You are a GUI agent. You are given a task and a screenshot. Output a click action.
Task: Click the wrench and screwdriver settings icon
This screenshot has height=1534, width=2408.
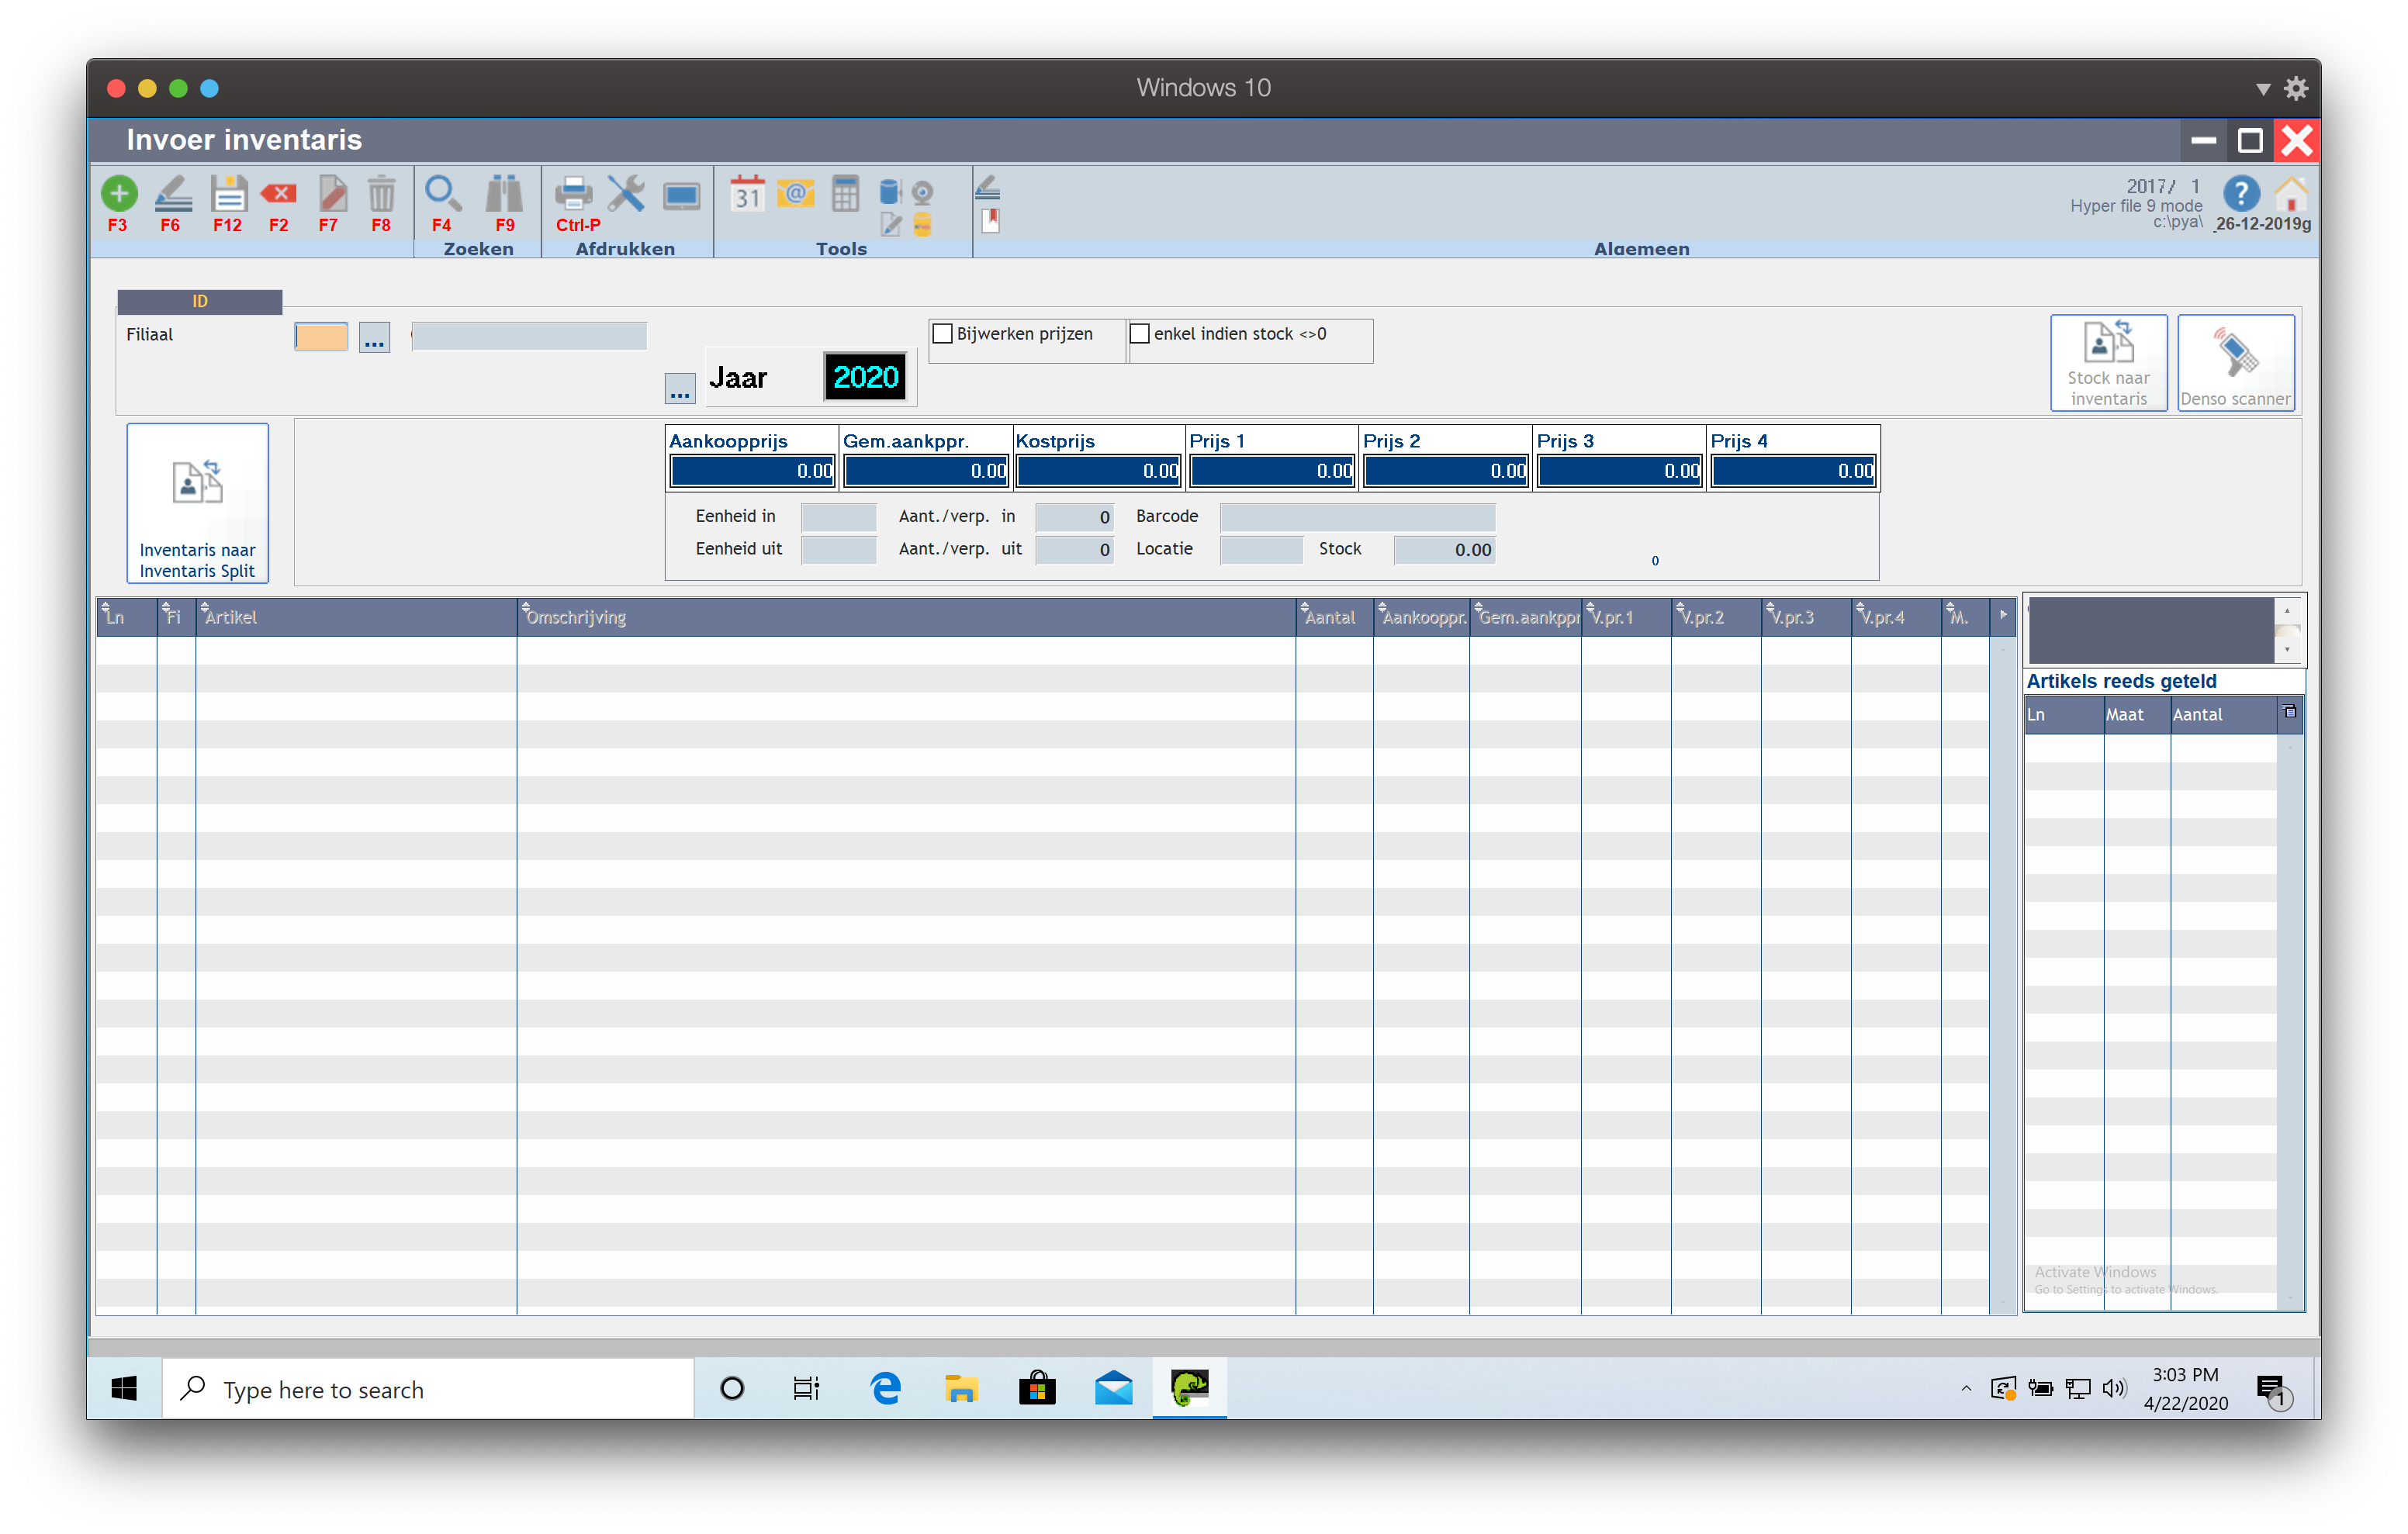click(x=626, y=193)
